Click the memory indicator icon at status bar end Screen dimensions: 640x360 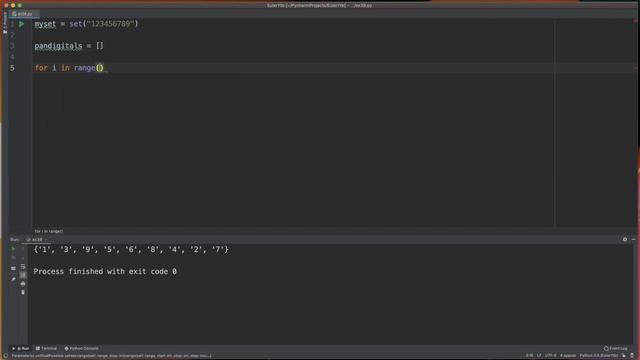[x=632, y=356]
